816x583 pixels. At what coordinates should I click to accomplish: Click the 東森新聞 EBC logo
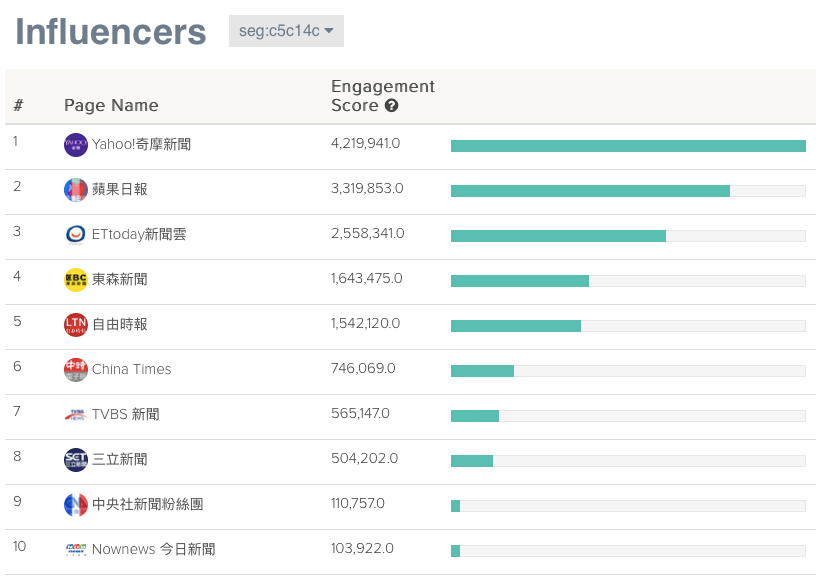(x=76, y=280)
